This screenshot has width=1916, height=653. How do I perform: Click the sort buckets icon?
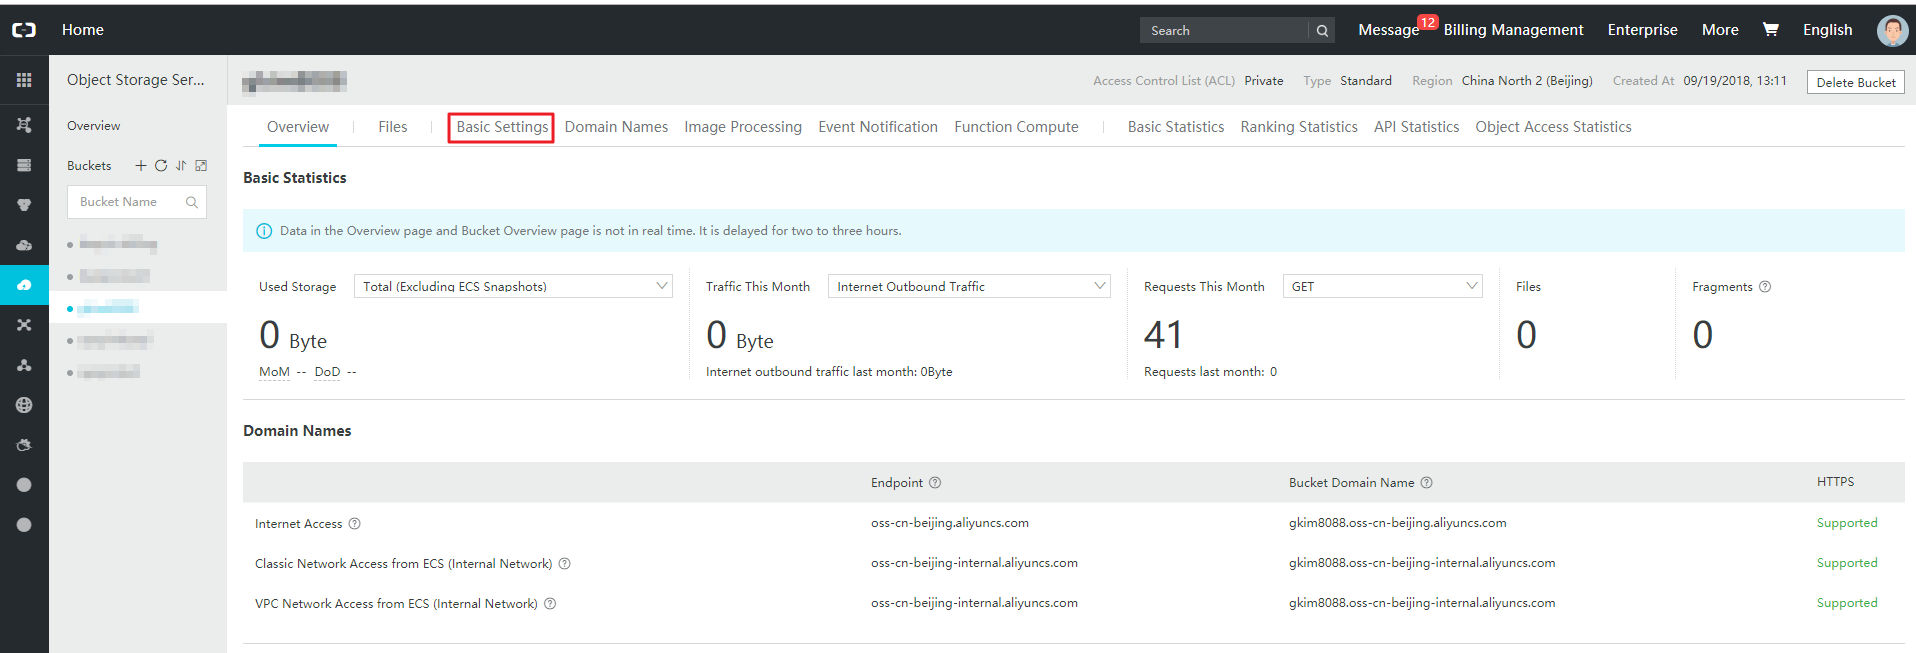coord(181,166)
